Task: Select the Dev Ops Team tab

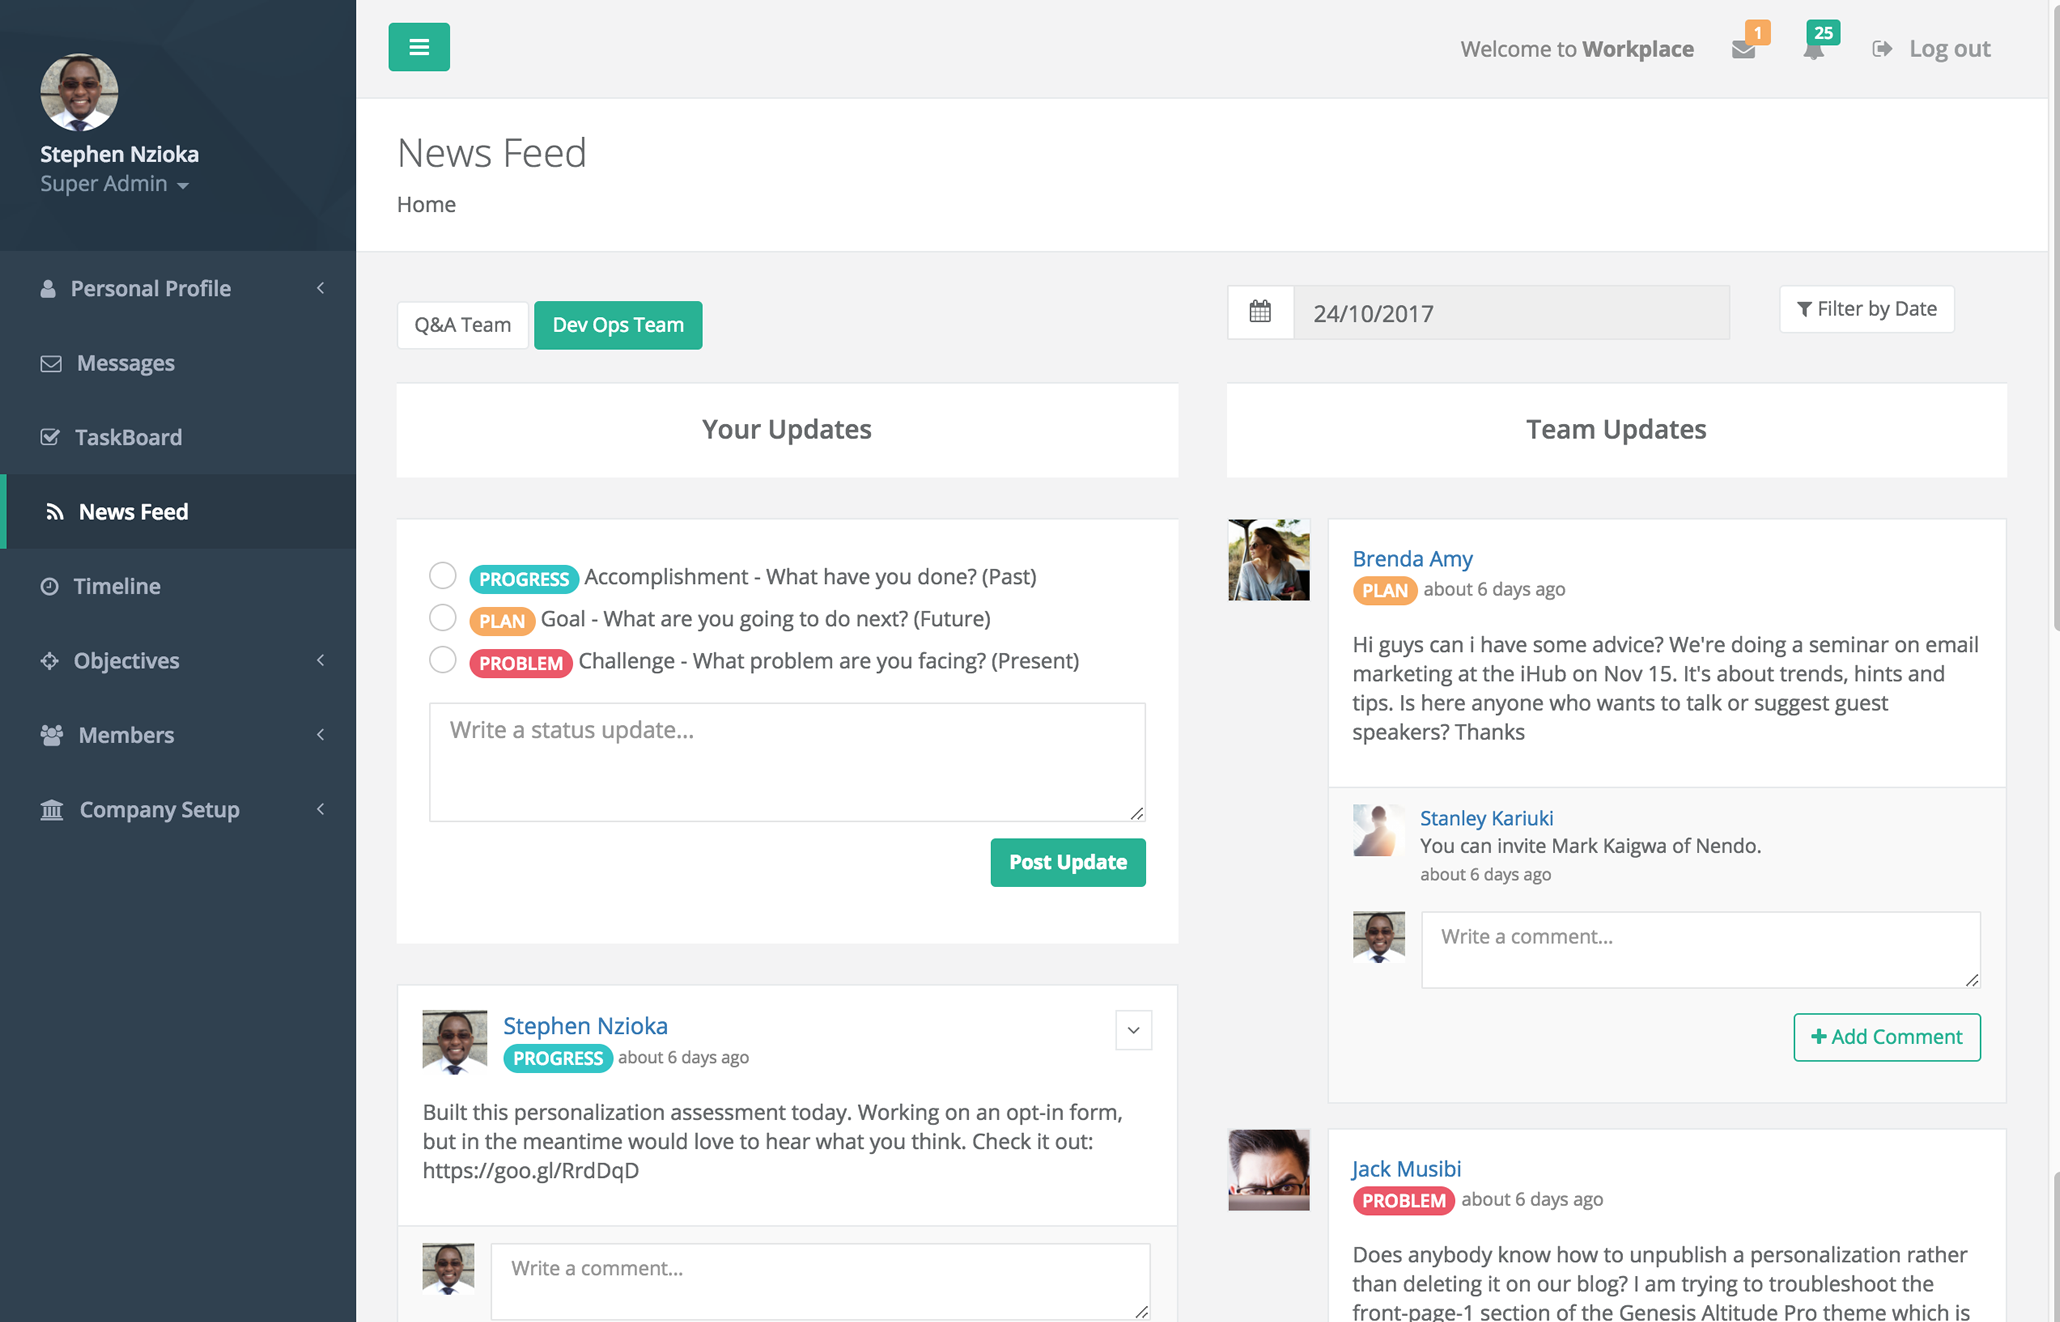Action: coord(618,325)
